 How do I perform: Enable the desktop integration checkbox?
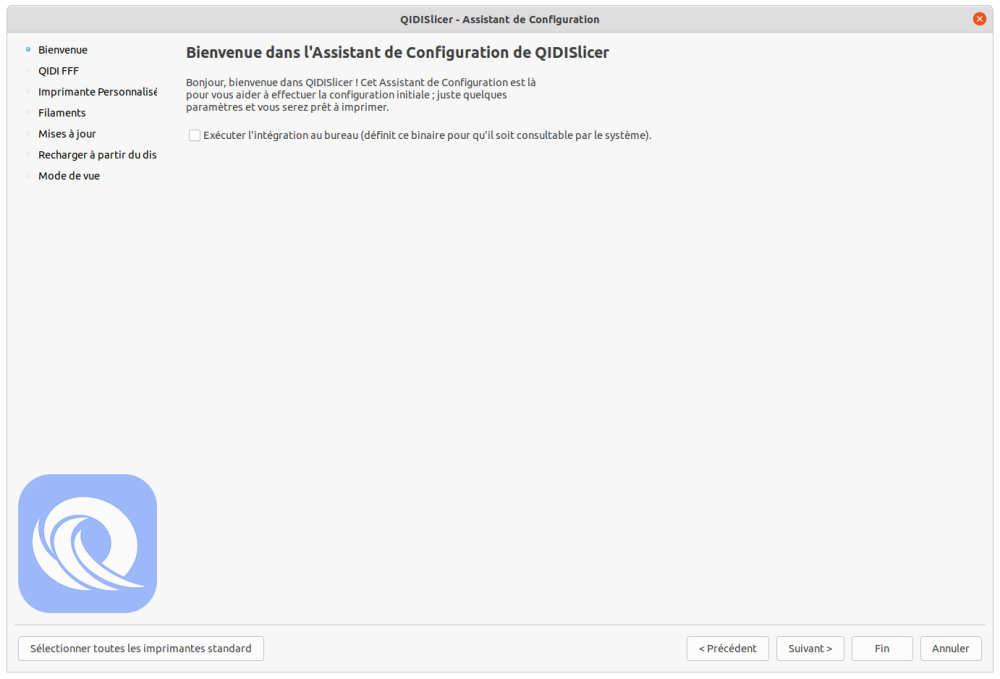click(x=195, y=135)
